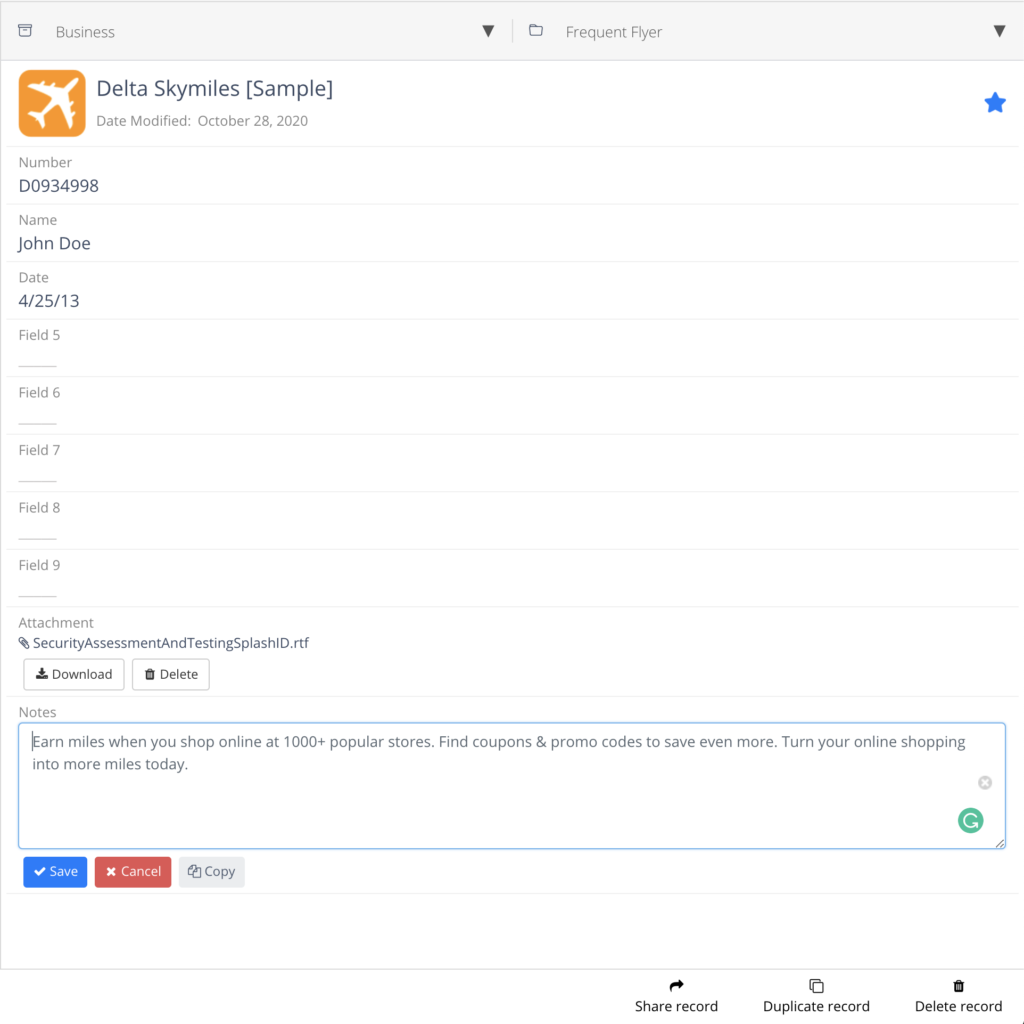Click the Date field 4/25/13

coord(48,301)
